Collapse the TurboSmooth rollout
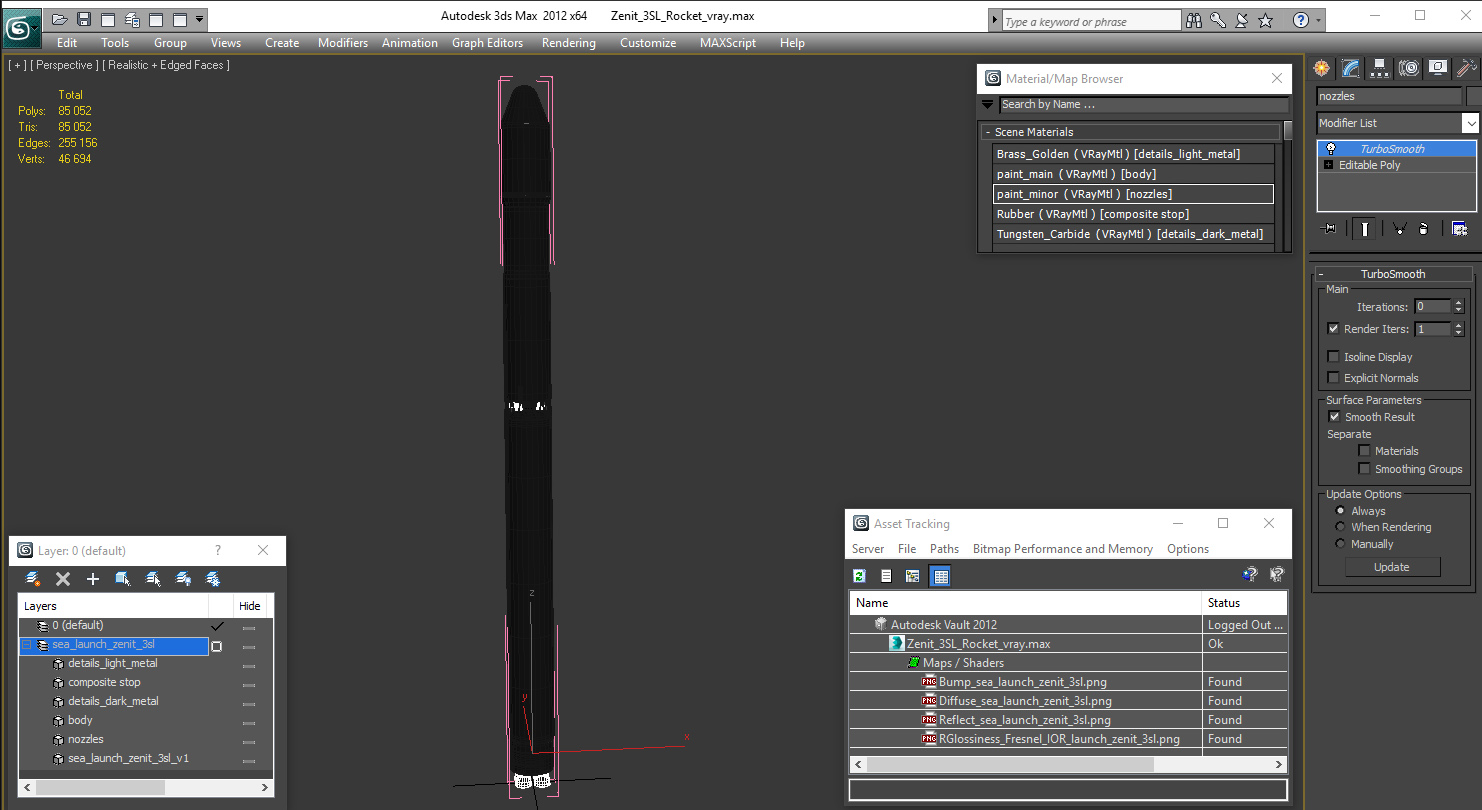The image size is (1482, 810). pos(1394,274)
